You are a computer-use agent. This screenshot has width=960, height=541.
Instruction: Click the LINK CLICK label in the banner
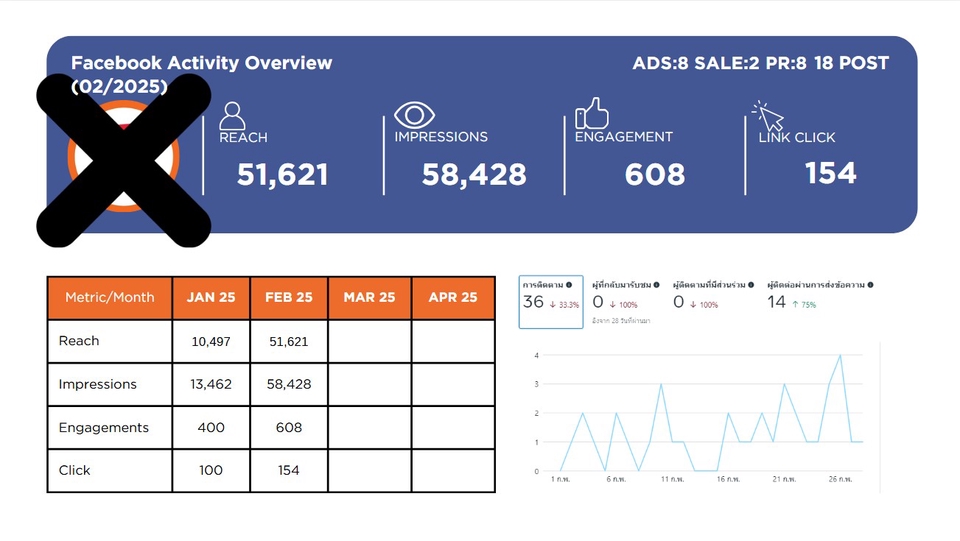pos(797,138)
